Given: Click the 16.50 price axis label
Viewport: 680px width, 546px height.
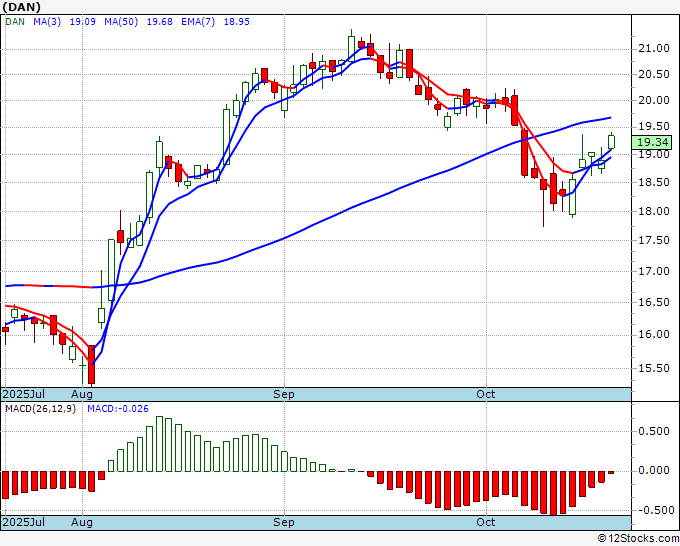Looking at the screenshot, I should (x=654, y=302).
